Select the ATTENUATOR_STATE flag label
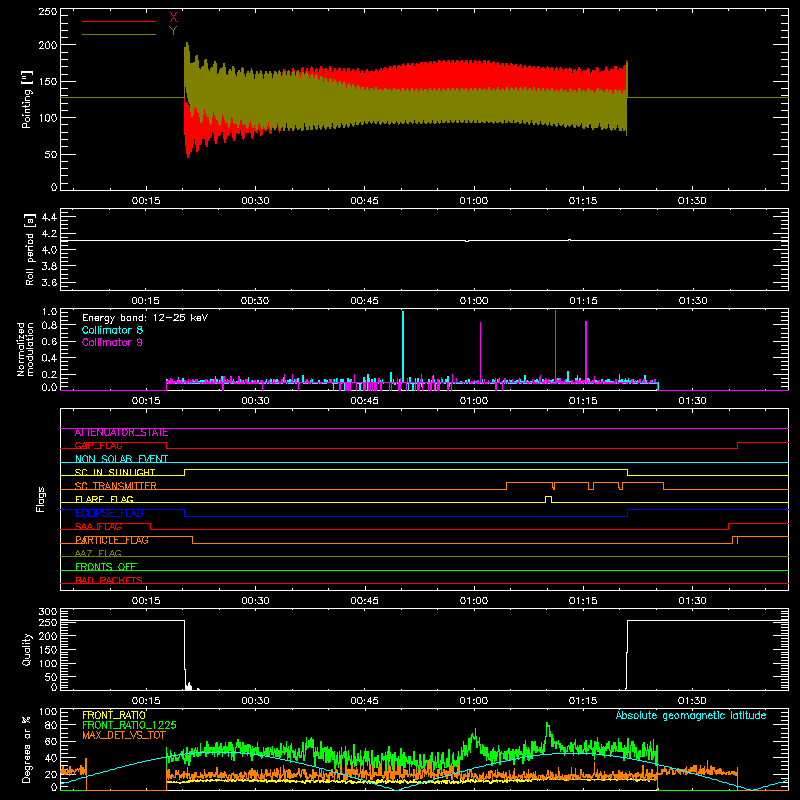 tap(121, 433)
